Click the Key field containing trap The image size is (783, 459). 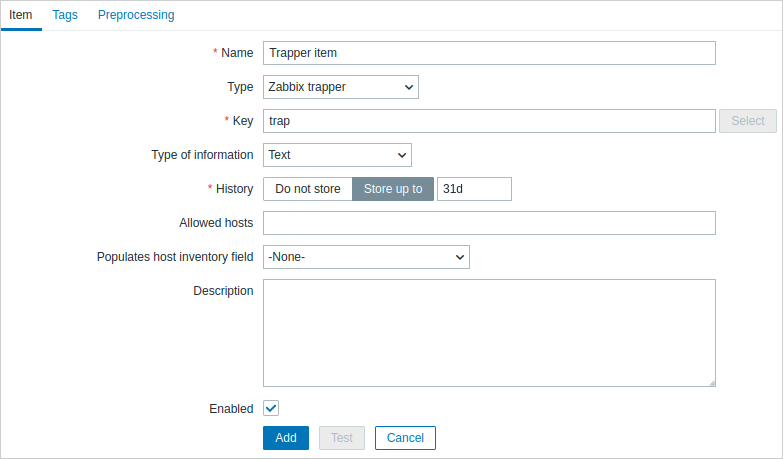pos(489,121)
